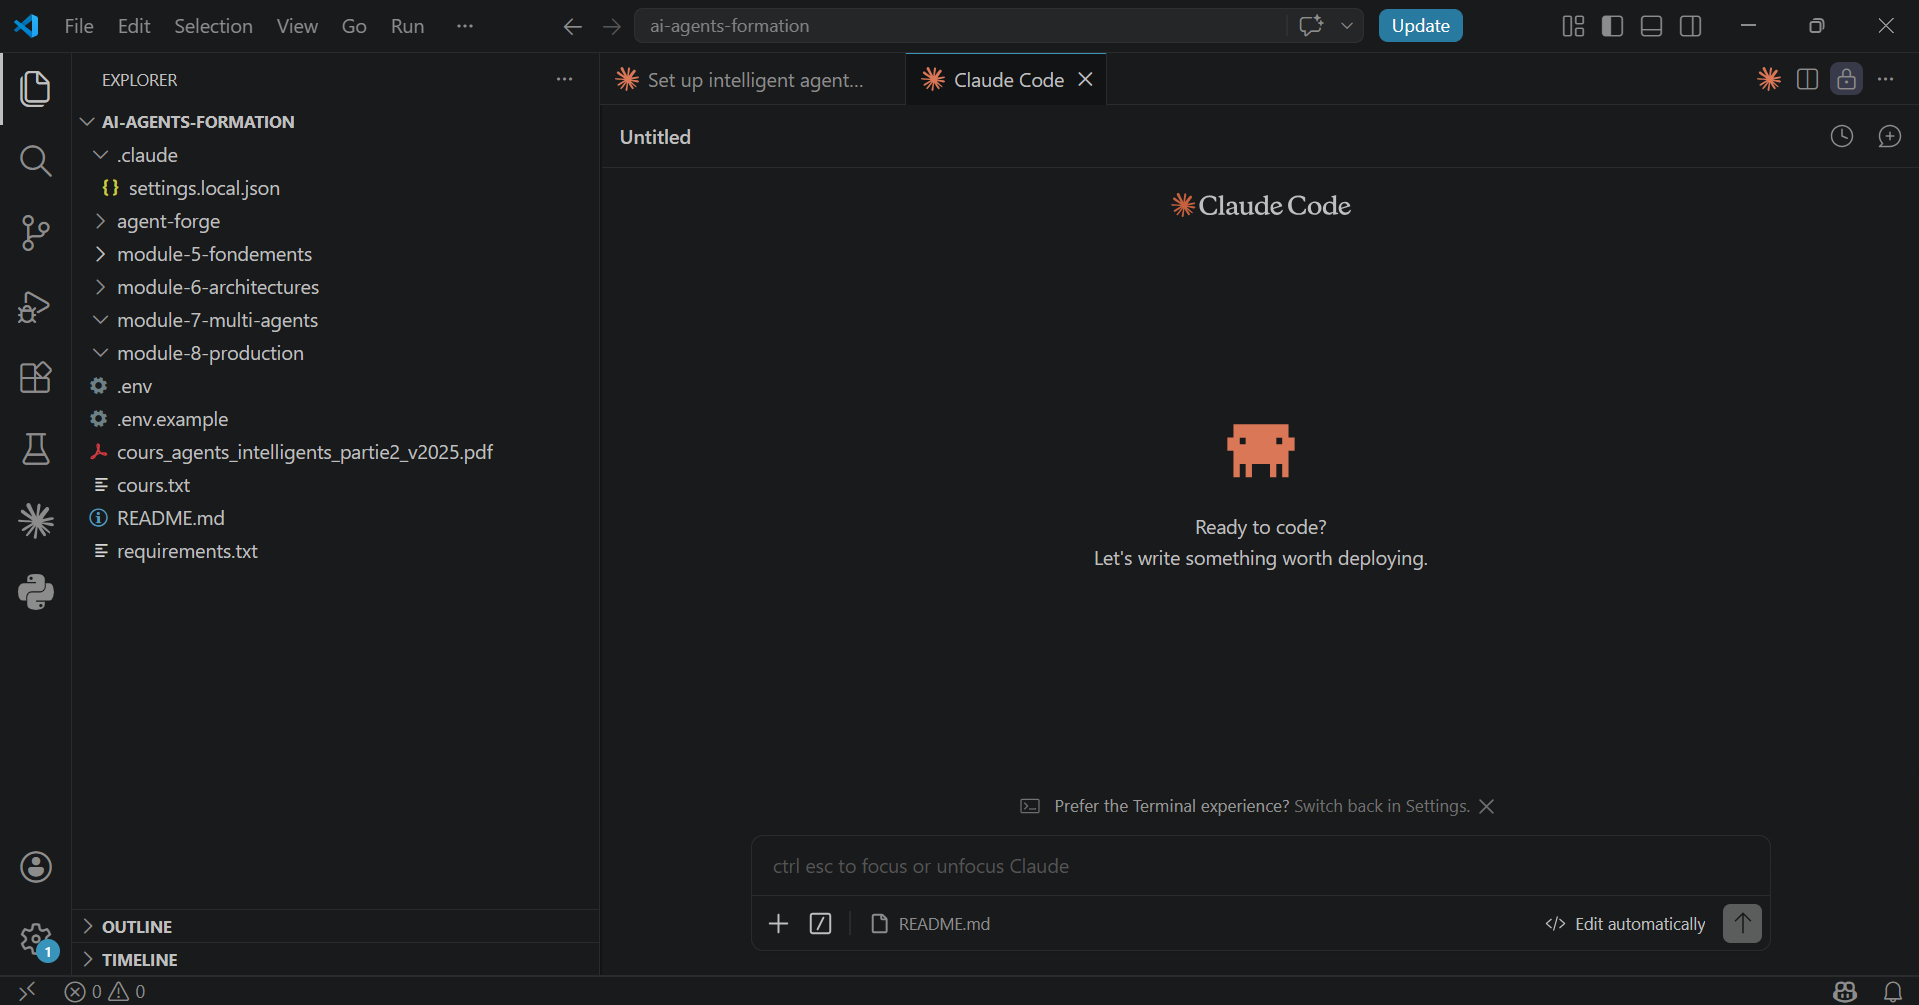Focus the Claude prompt input field
1919x1005 pixels.
click(1260, 866)
